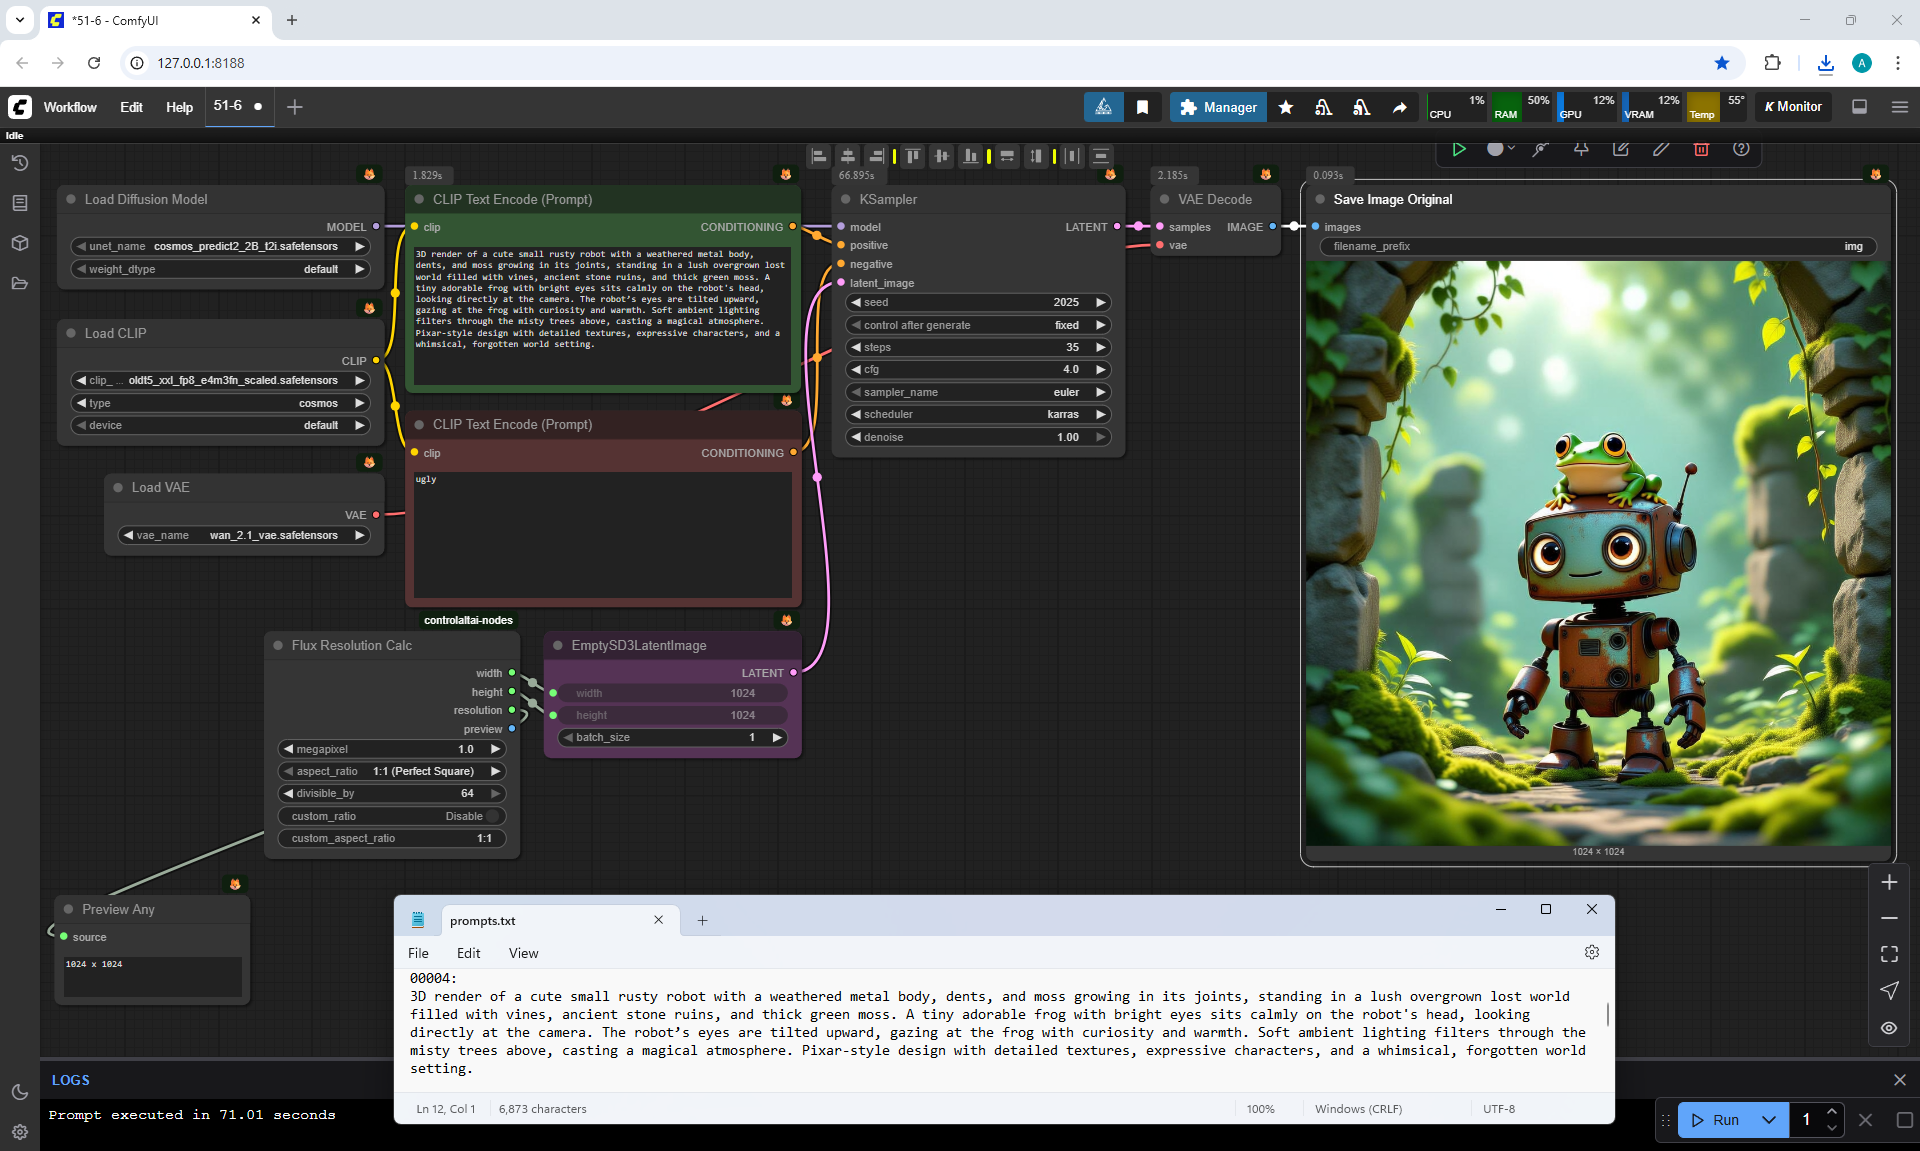Toggle the dark theme moon icon
Image resolution: width=1920 pixels, height=1151 pixels.
[x=20, y=1092]
